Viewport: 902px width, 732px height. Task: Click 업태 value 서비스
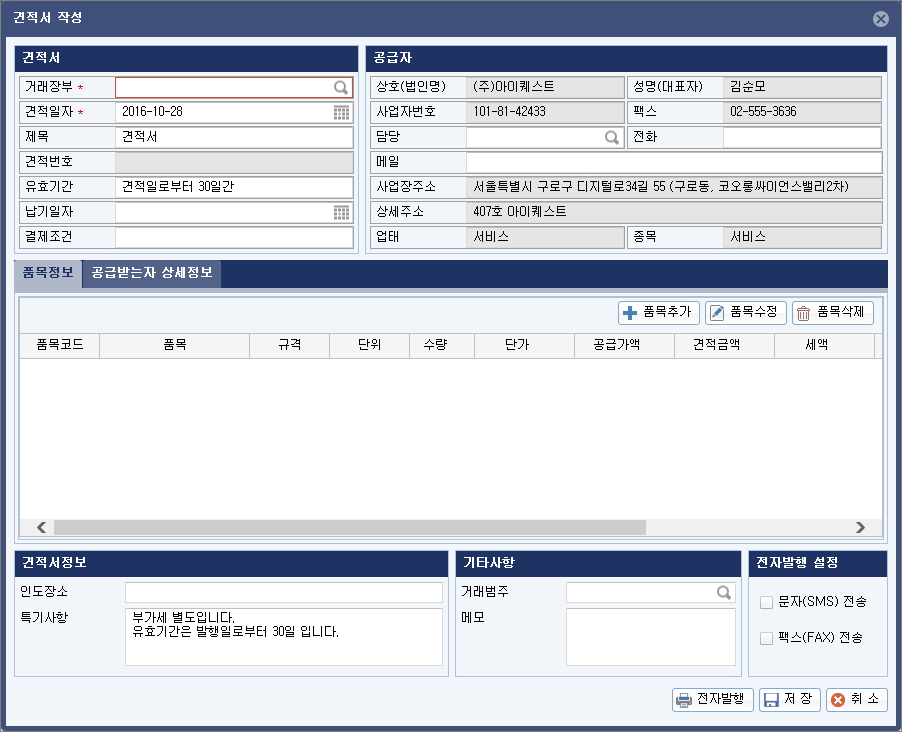coord(545,237)
